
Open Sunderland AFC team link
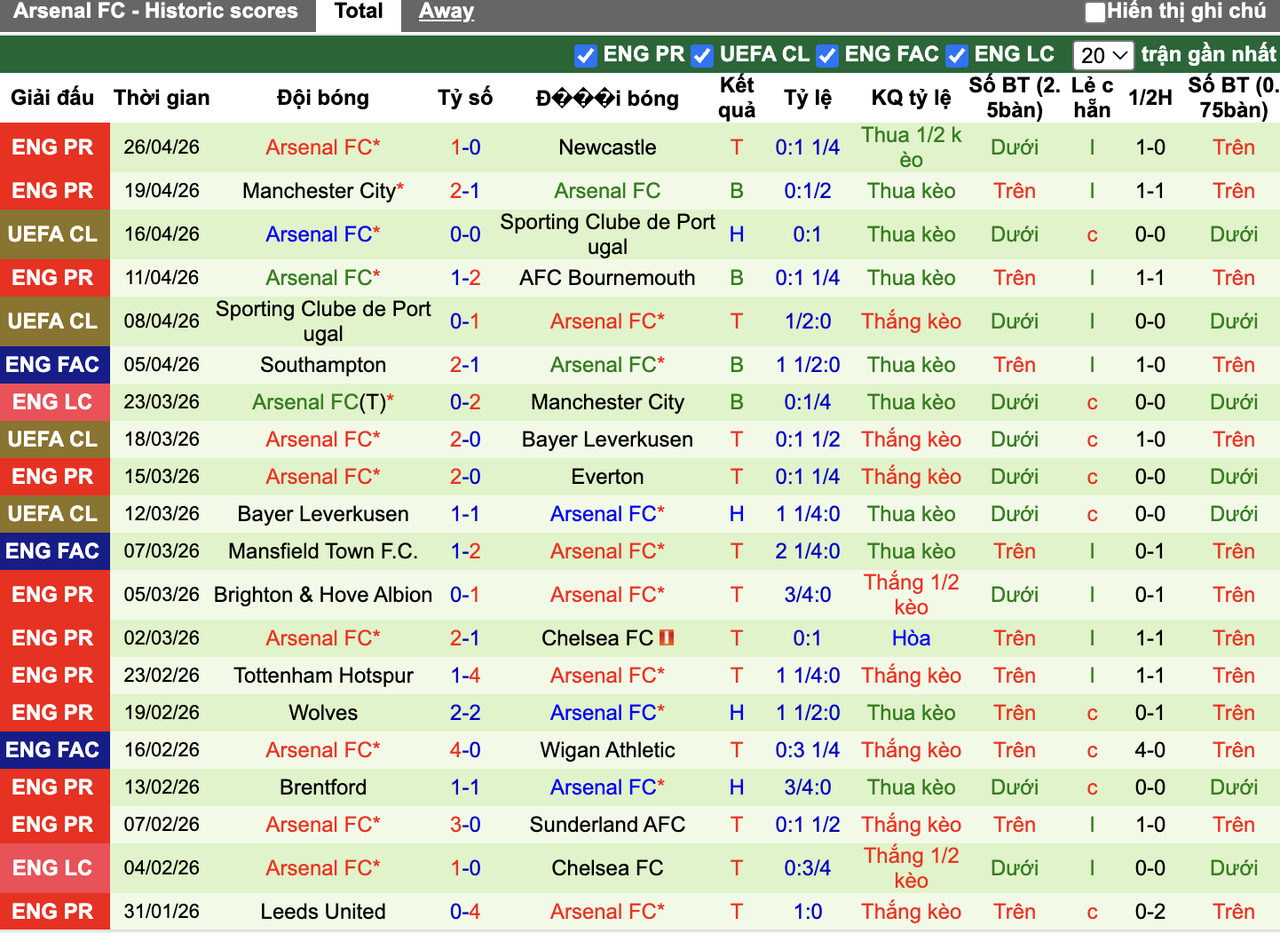[x=607, y=824]
